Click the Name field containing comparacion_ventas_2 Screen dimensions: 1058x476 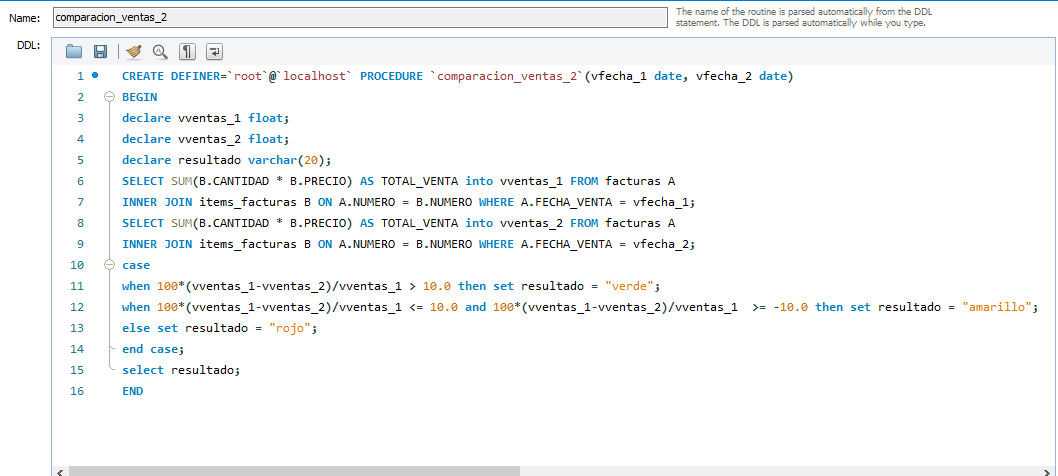(359, 18)
